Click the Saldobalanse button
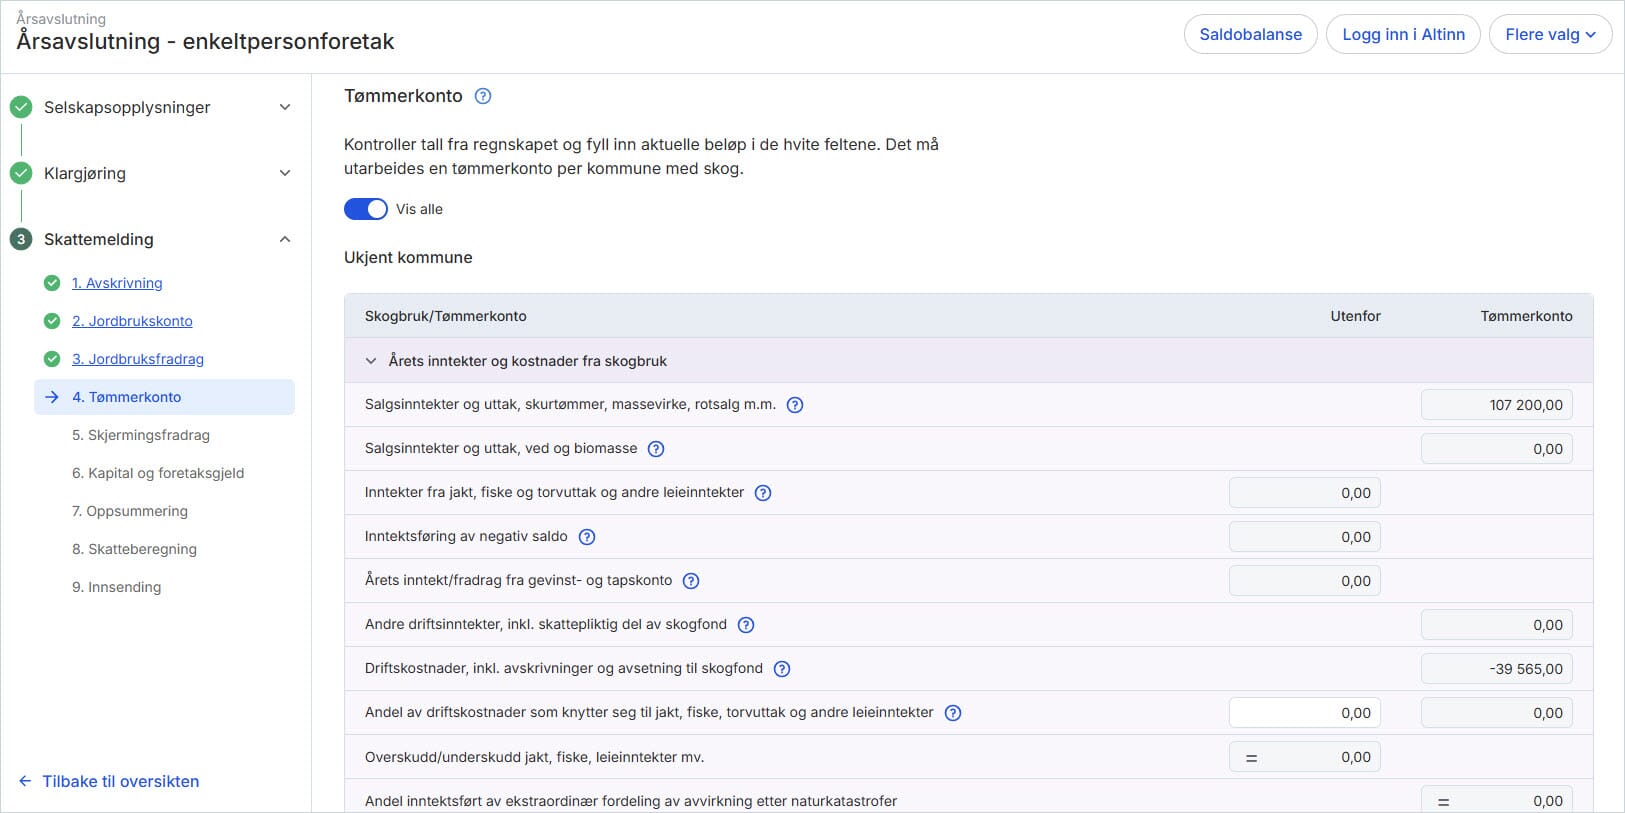The height and width of the screenshot is (813, 1625). click(x=1250, y=34)
